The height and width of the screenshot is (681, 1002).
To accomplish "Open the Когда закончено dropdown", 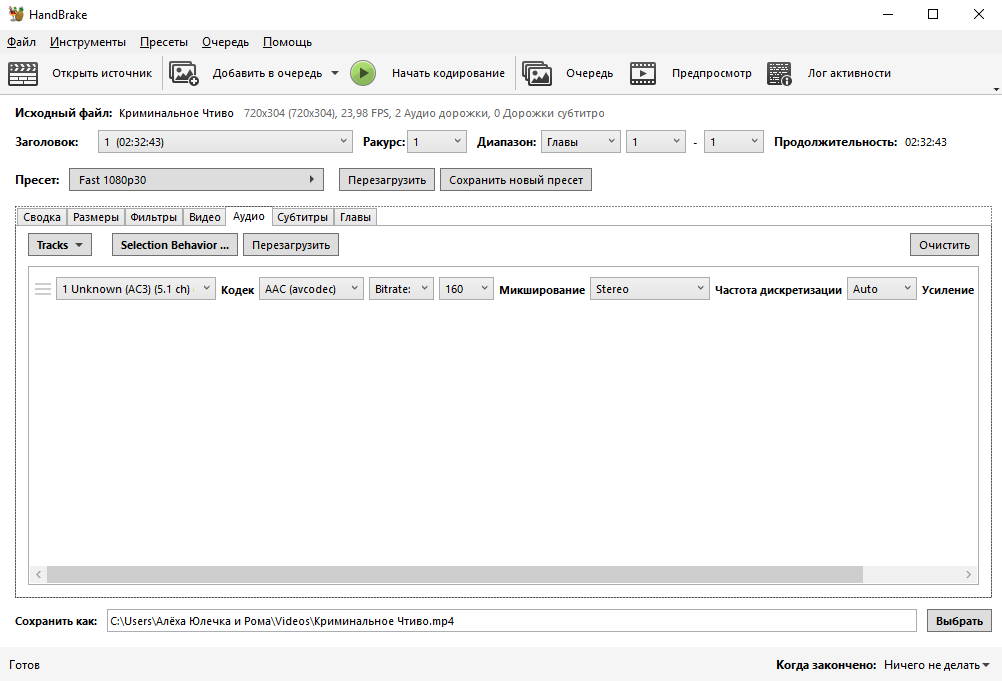I will (x=937, y=665).
